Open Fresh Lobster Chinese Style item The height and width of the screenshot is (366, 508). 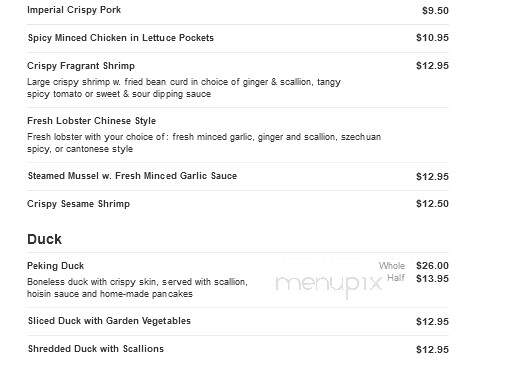(91, 121)
